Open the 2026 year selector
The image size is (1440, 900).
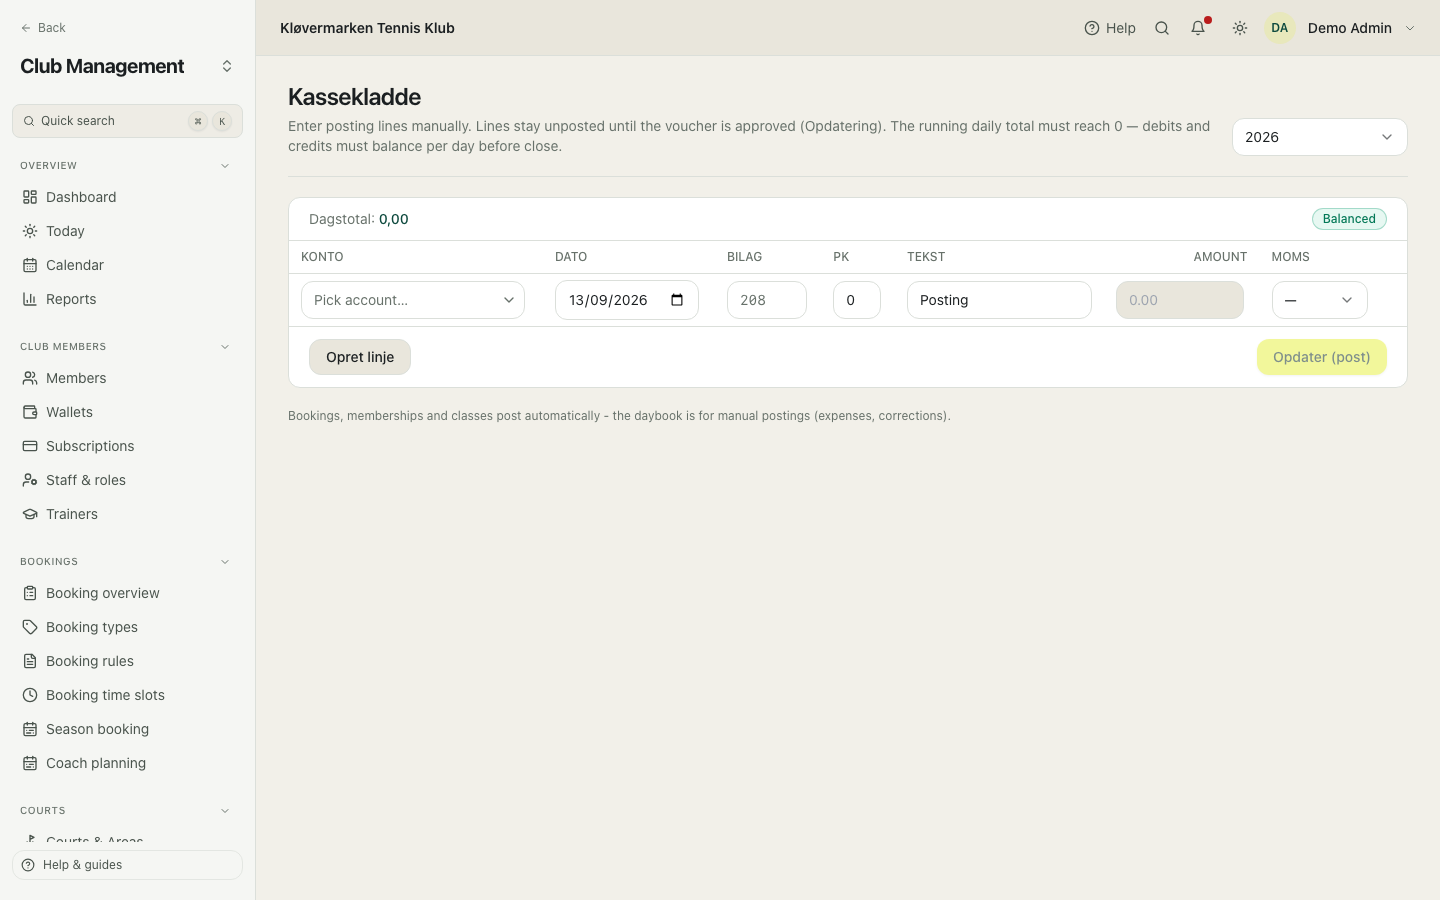click(1319, 137)
